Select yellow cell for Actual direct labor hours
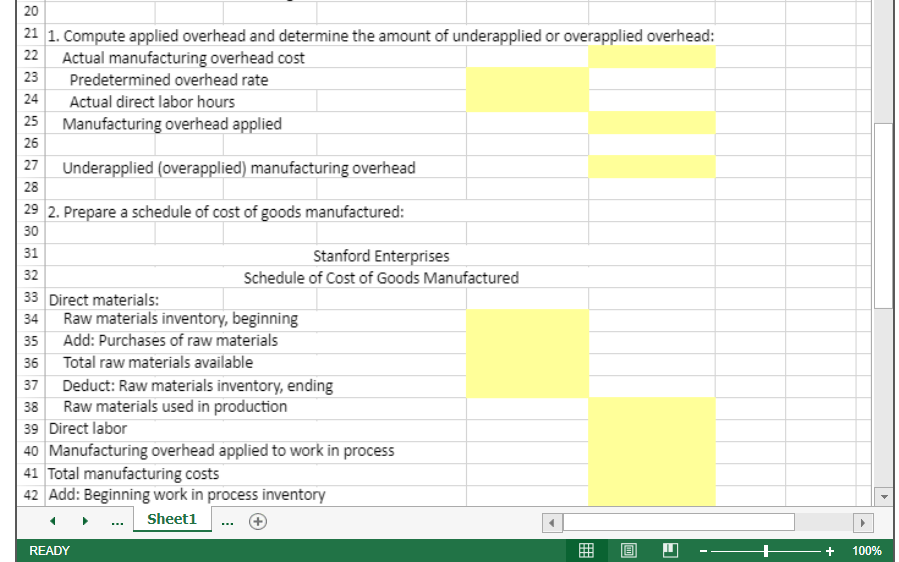The width and height of the screenshot is (899, 562). tap(527, 101)
